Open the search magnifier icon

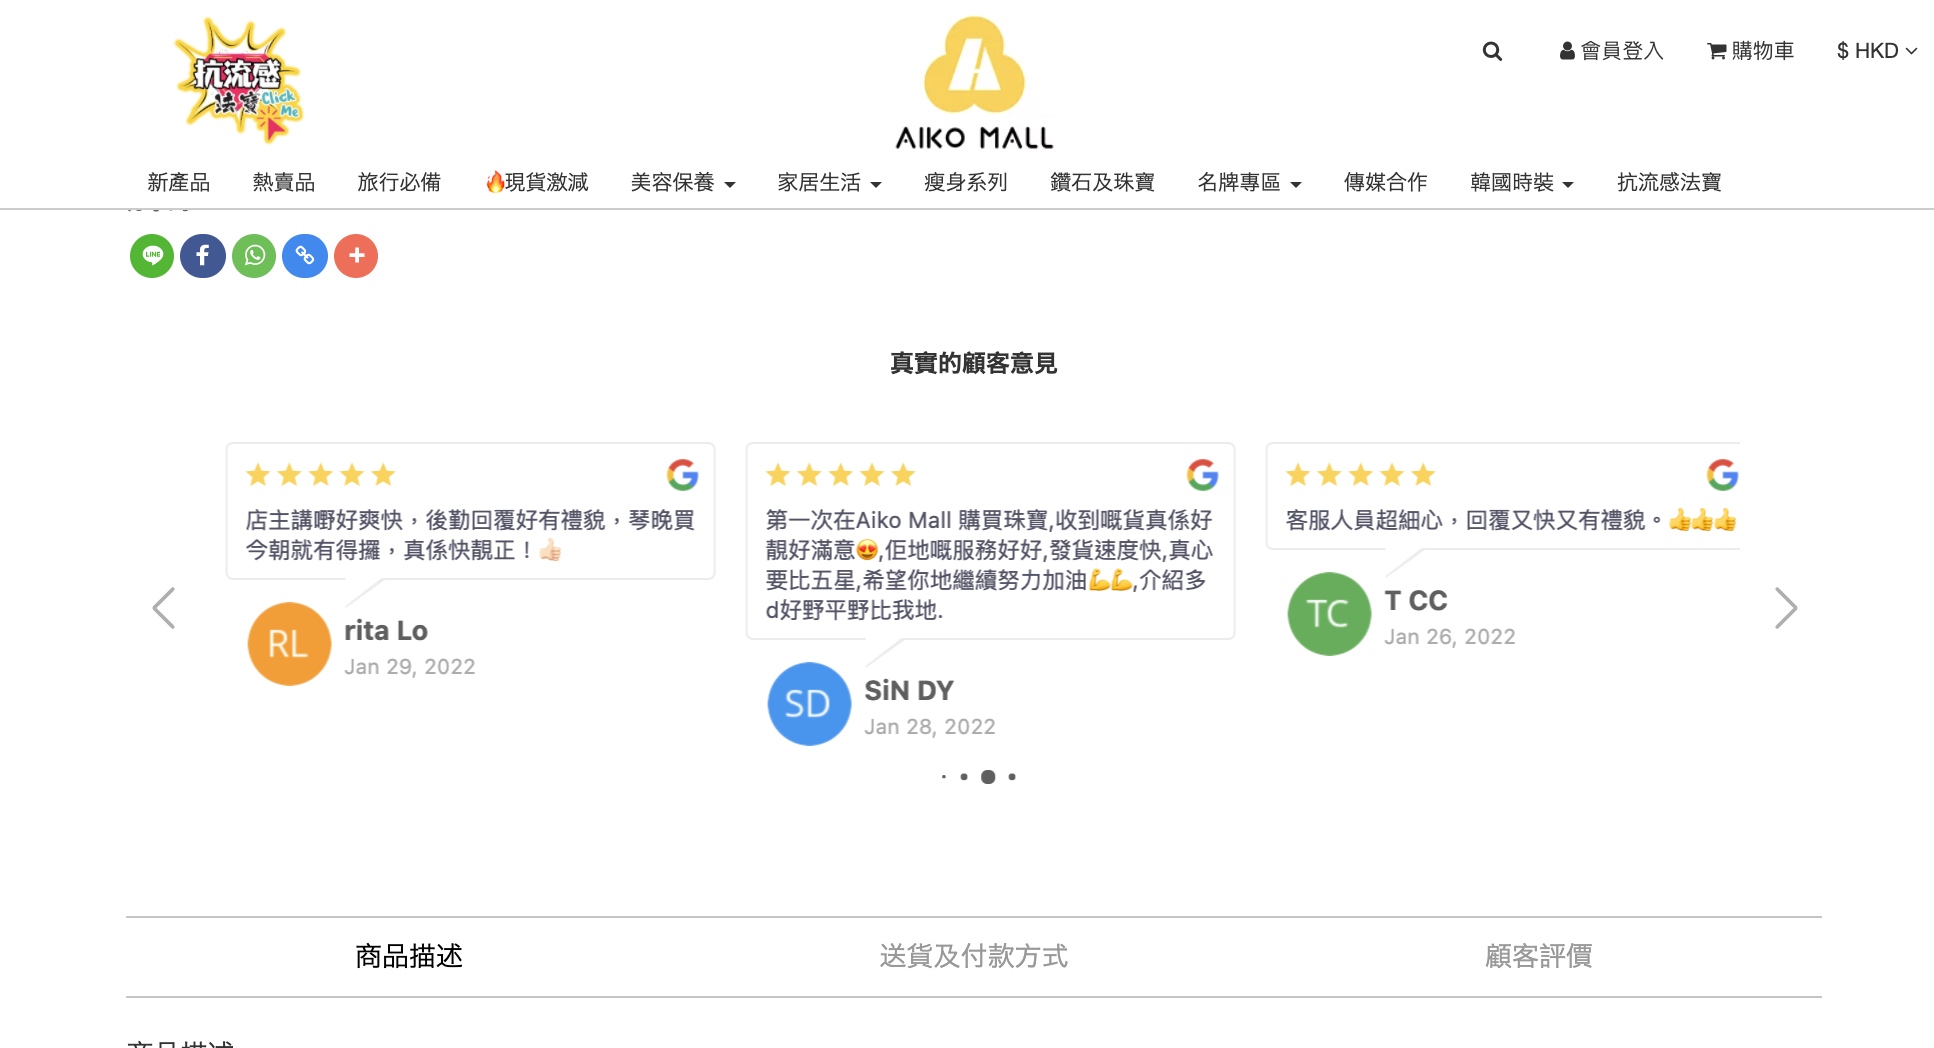(x=1492, y=51)
